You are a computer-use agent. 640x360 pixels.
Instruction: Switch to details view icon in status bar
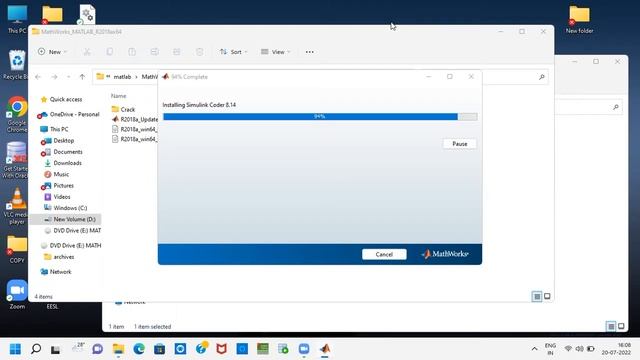[x=537, y=296]
